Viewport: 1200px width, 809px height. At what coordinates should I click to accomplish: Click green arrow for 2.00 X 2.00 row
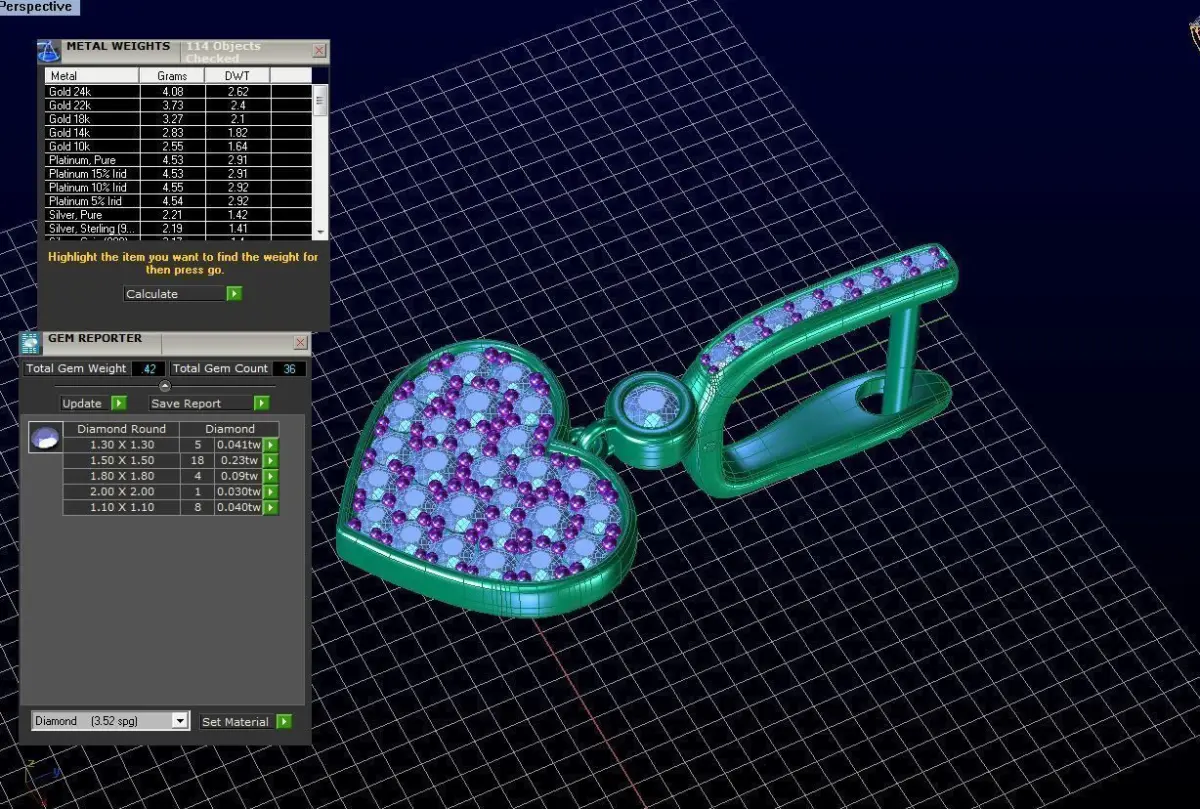coord(270,492)
